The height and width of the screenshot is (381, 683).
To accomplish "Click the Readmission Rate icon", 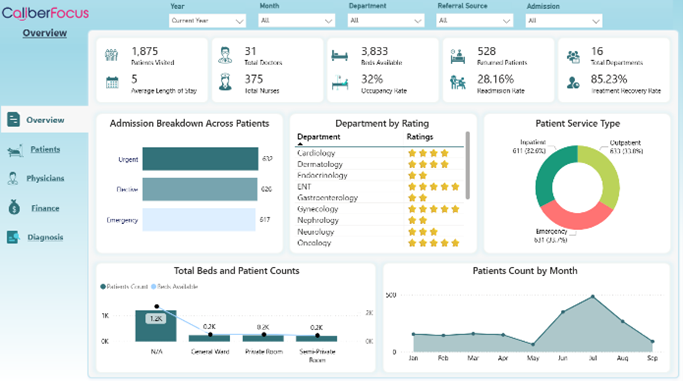I will click(x=457, y=82).
